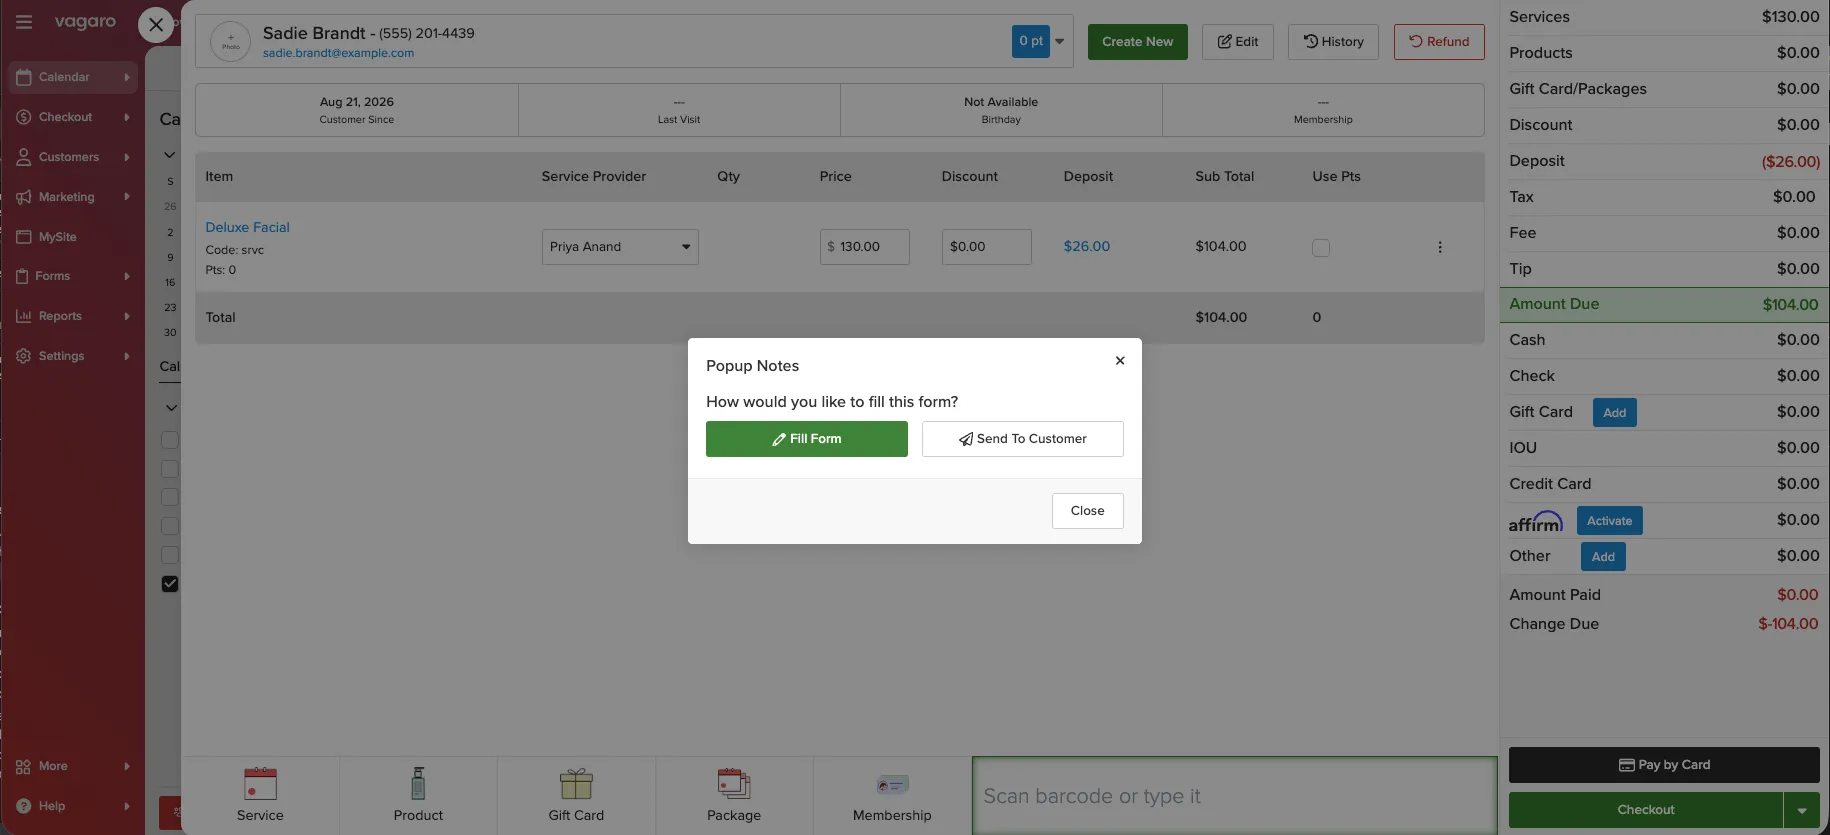Screen dimensions: 1830x835
Task: Click the Amount Due $104.00 row
Action: pyautogui.click(x=1664, y=304)
